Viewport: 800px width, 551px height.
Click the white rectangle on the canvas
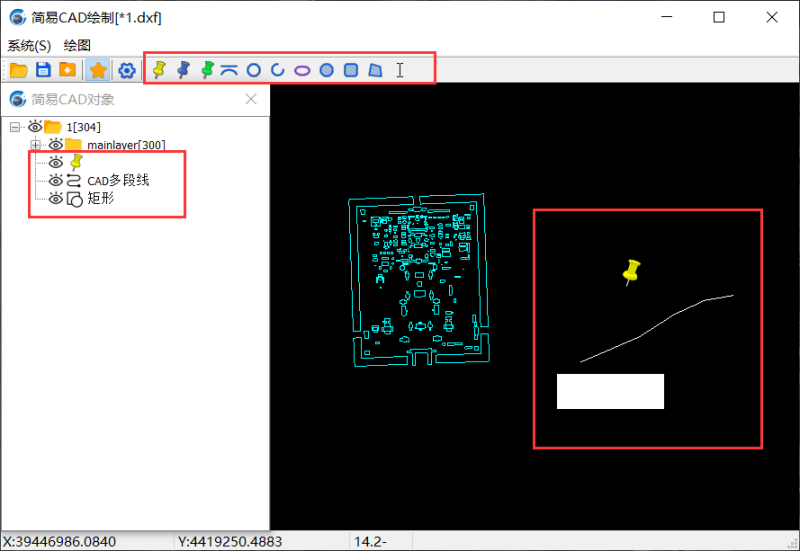[610, 391]
